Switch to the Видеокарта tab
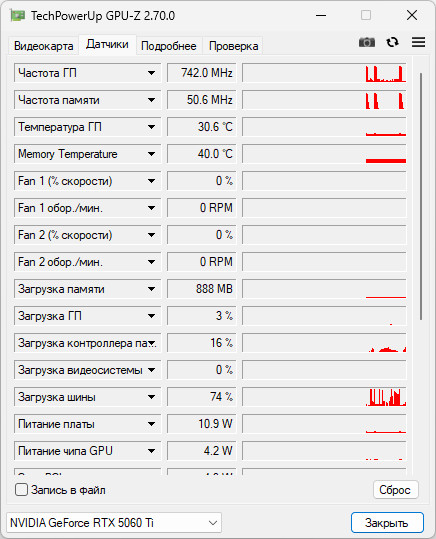Image resolution: width=436 pixels, height=539 pixels. pyautogui.click(x=44, y=46)
